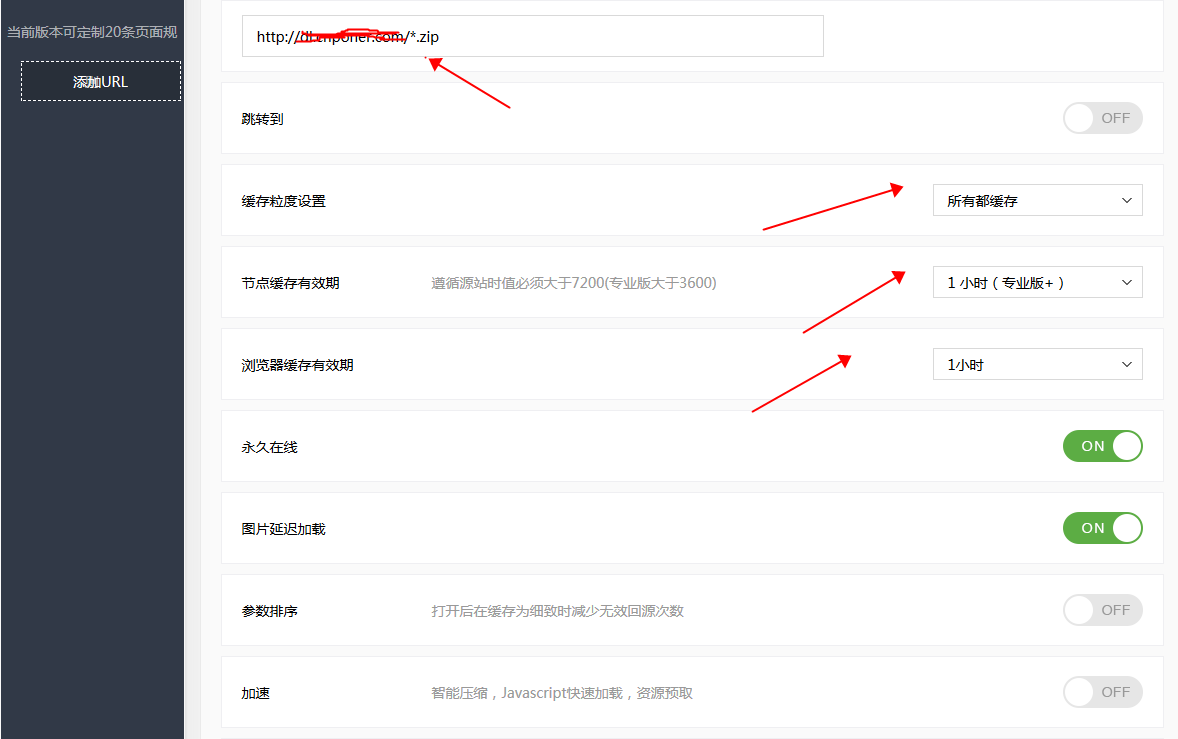Click the 缓存粒度设置 row label
Viewport: 1178px width, 739px height.
click(283, 201)
